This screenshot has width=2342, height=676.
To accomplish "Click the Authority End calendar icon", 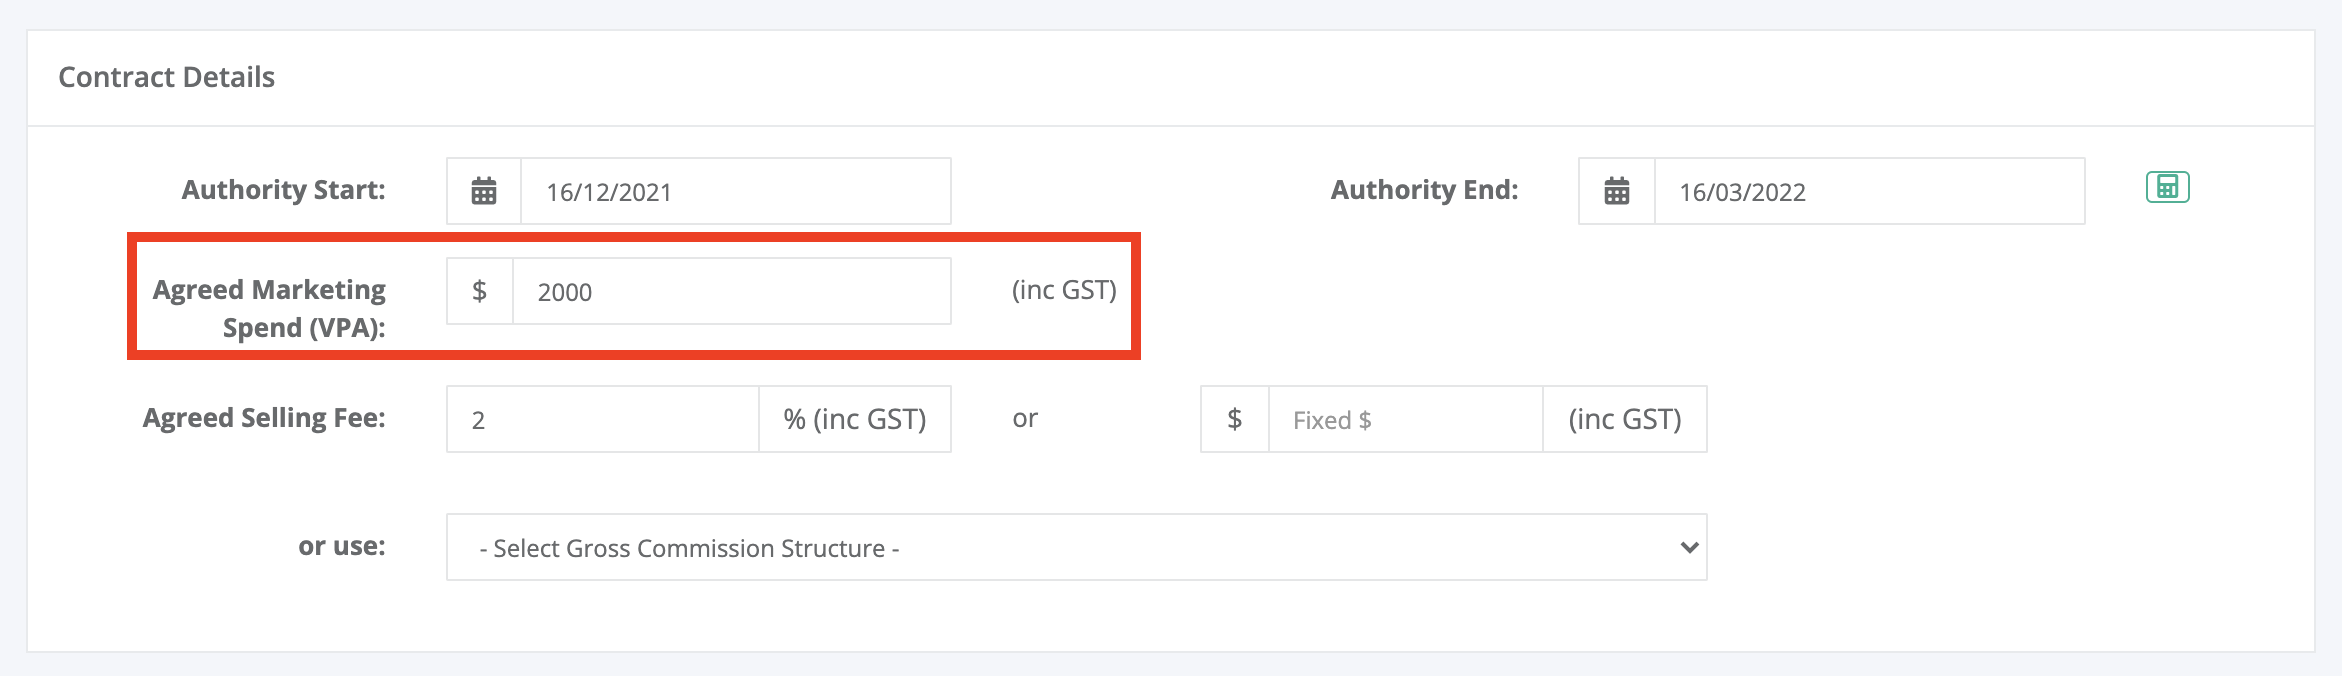I will (1617, 191).
